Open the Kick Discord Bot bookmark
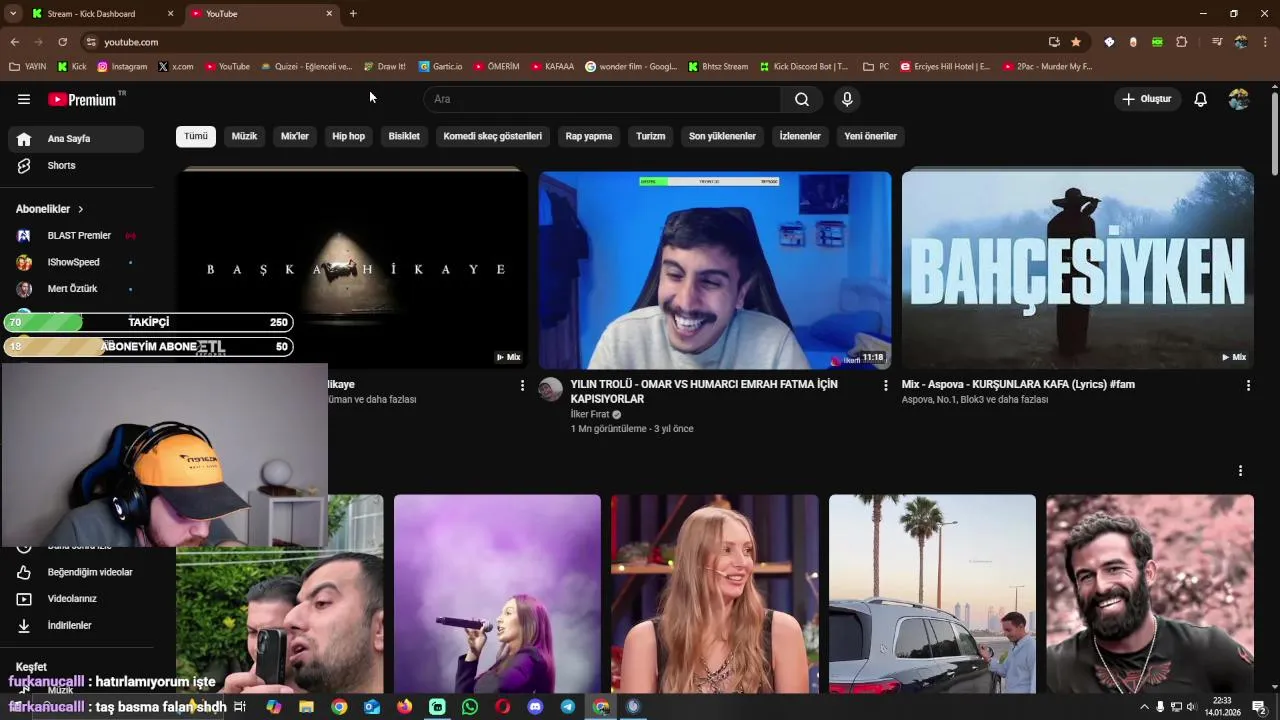Screen dimensions: 1280x720 [x=803, y=67]
